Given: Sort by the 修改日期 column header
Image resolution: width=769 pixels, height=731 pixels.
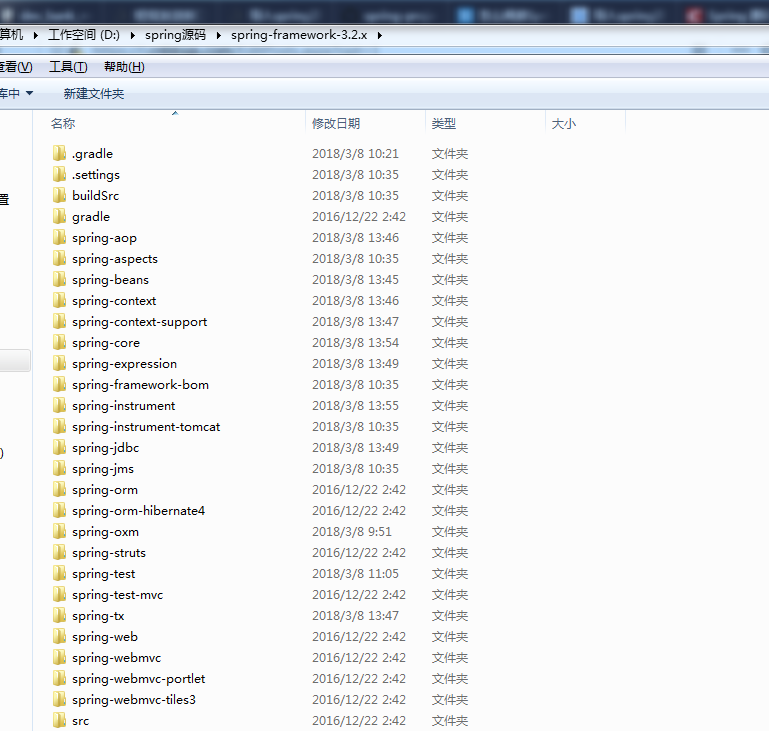Looking at the screenshot, I should 336,124.
